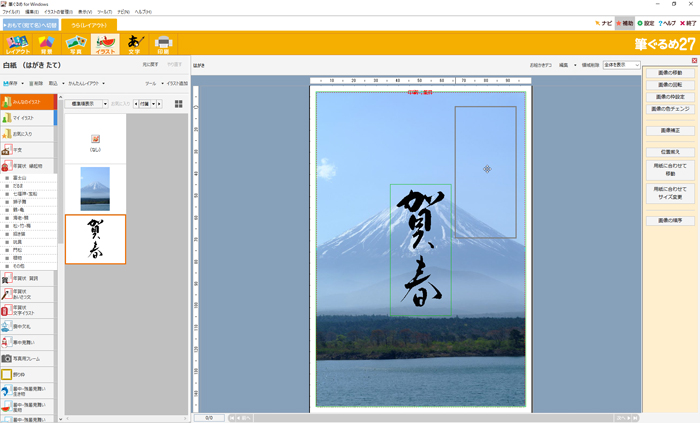Click the 画像の回転 button
Screen dimensions: 700x423
pyautogui.click(x=671, y=85)
